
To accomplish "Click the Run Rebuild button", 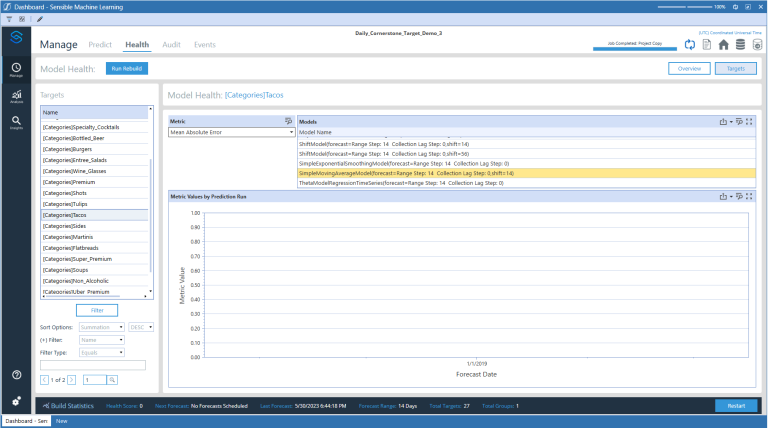I will [127, 69].
